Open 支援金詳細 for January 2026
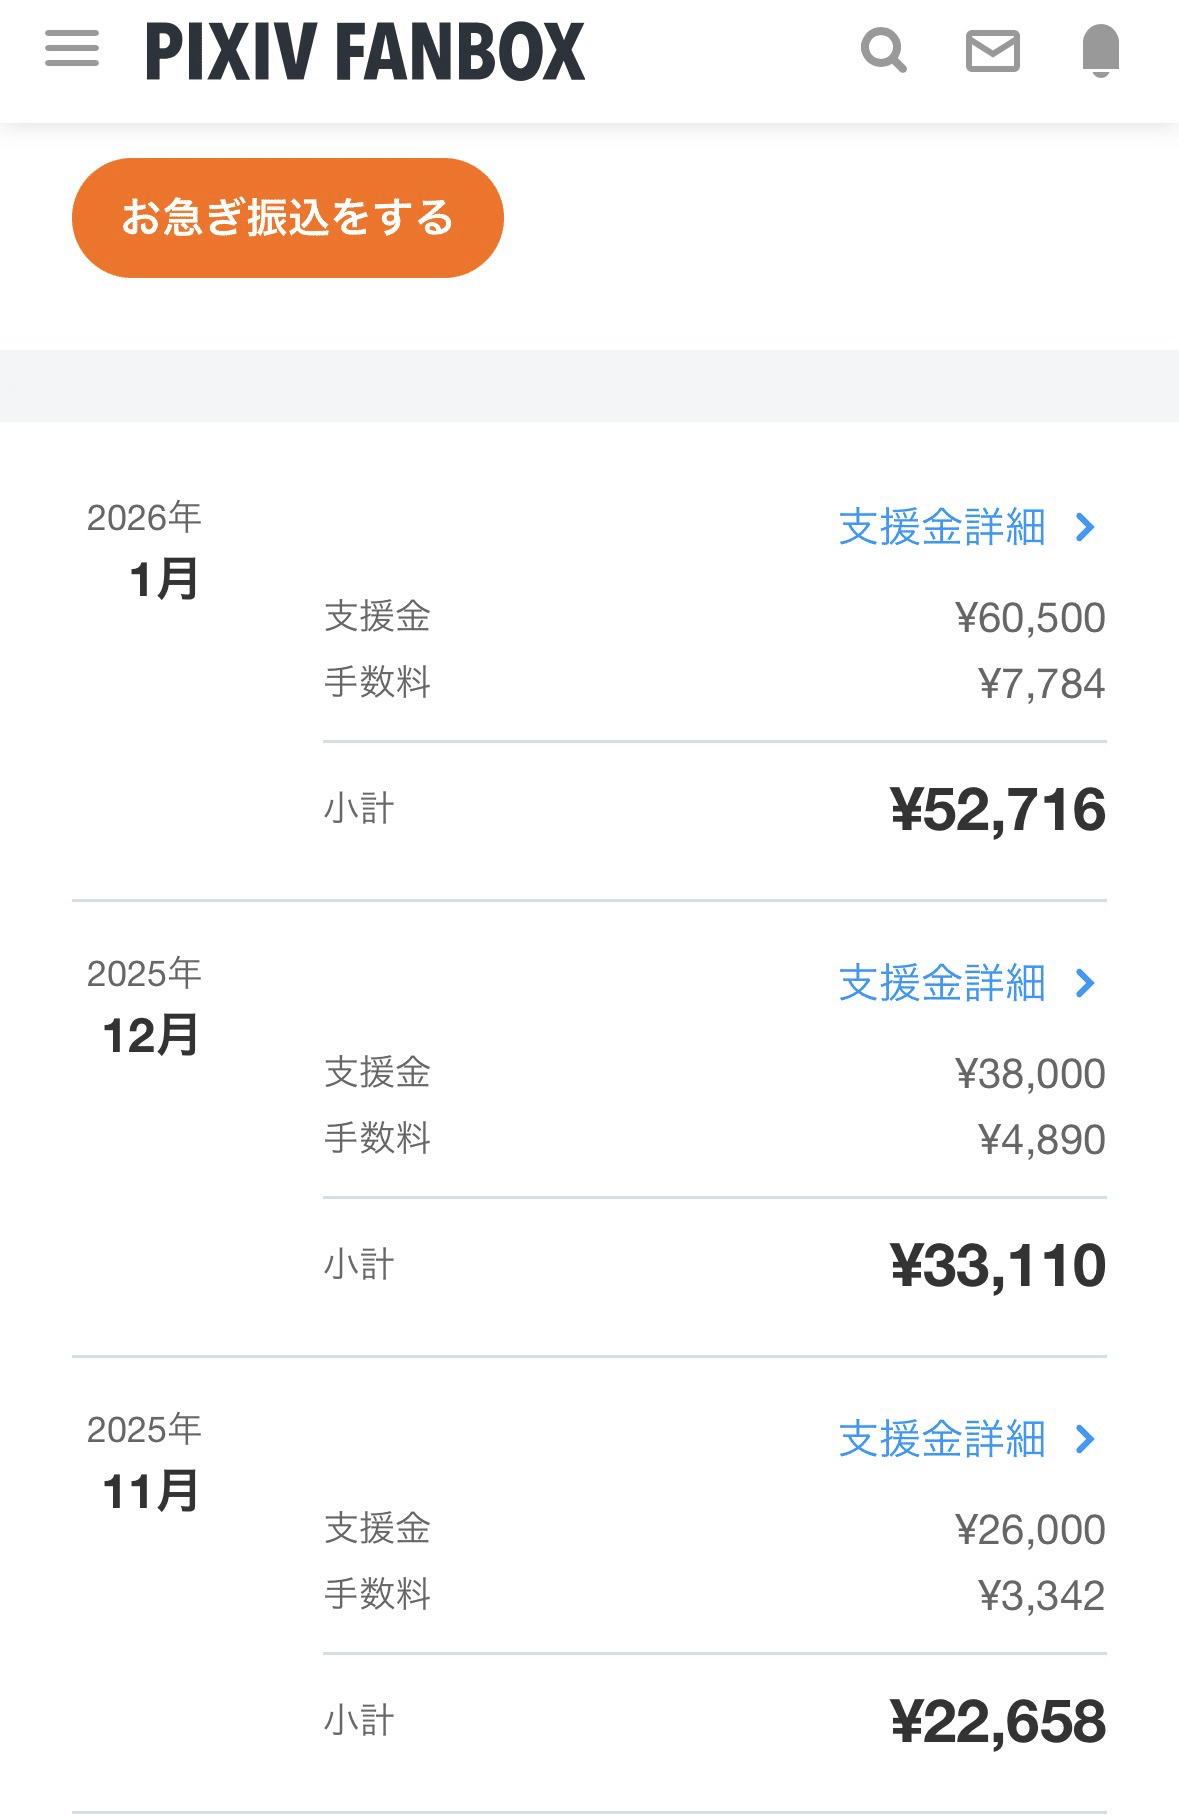This screenshot has width=1179, height=1815. pyautogui.click(x=942, y=527)
